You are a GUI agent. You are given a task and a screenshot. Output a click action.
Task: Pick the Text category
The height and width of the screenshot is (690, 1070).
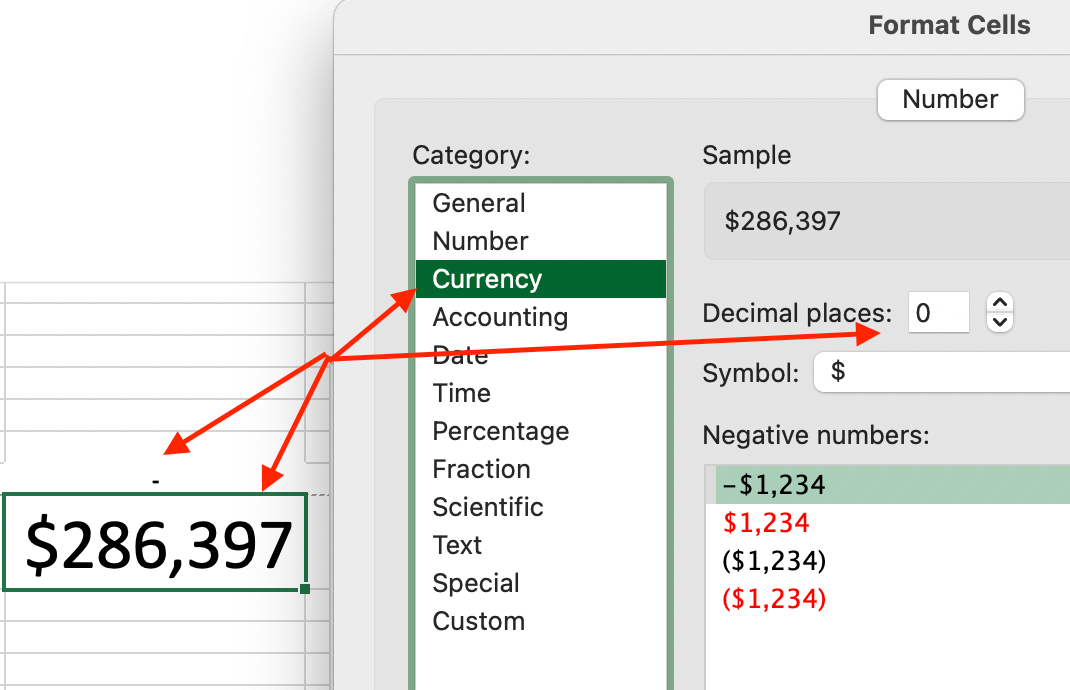(x=457, y=545)
